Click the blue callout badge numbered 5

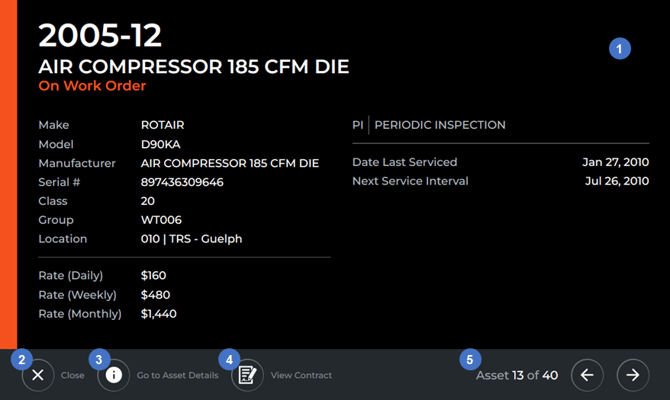470,358
